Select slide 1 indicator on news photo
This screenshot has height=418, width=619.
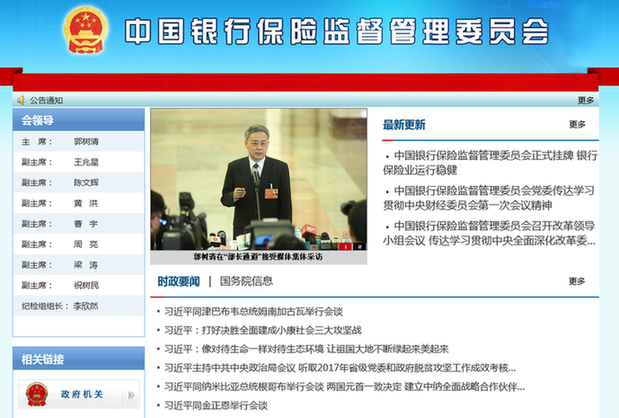pos(346,247)
